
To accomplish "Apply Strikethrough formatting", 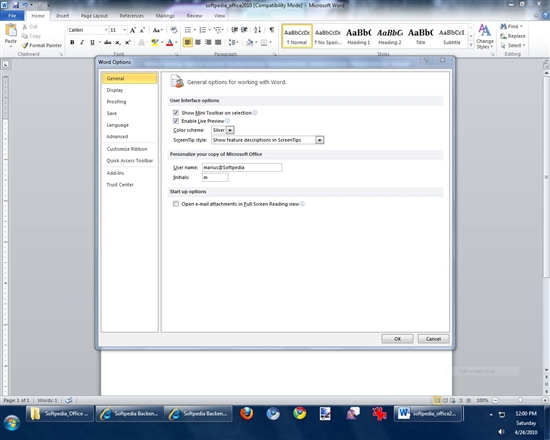I will pyautogui.click(x=108, y=42).
